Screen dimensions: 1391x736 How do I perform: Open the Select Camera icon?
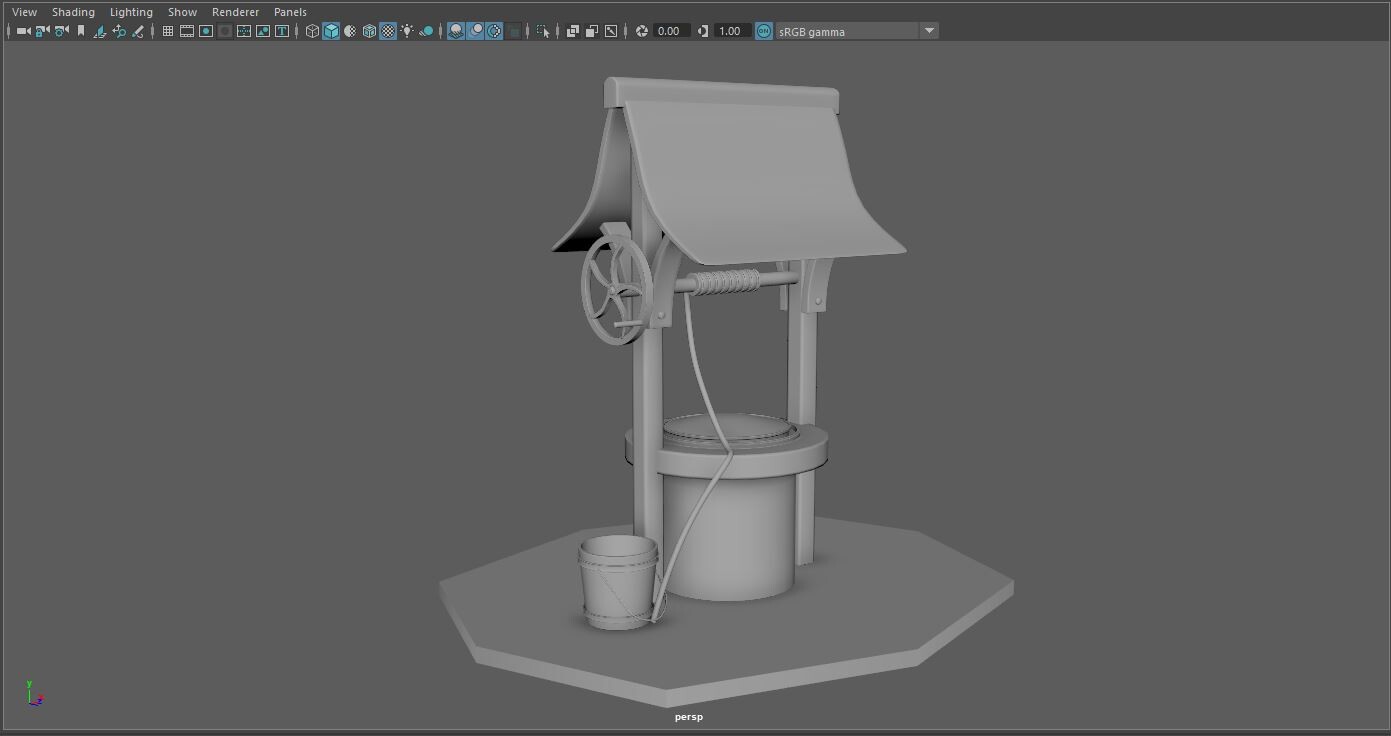(22, 31)
